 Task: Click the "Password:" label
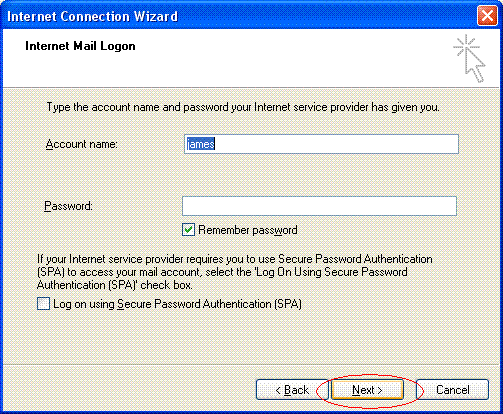[68, 206]
